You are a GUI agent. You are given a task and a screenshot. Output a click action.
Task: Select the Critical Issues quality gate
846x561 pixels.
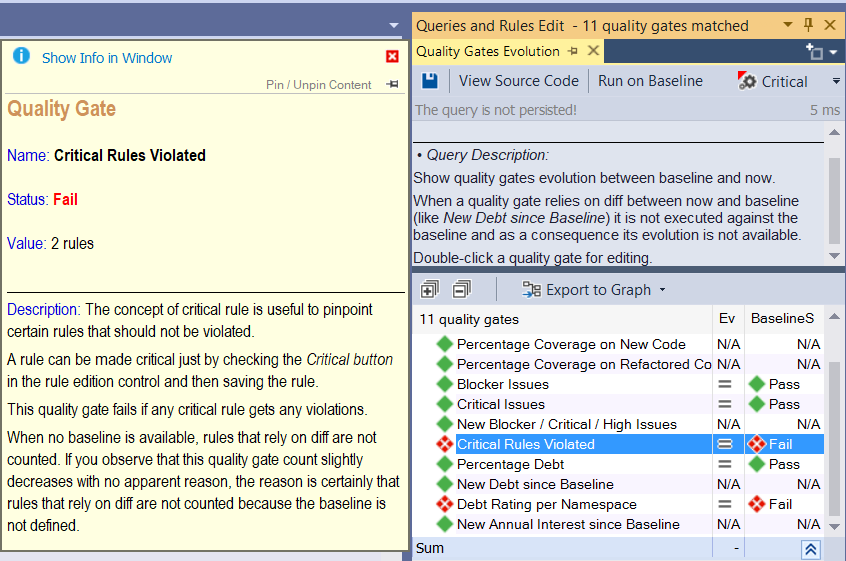tap(501, 404)
